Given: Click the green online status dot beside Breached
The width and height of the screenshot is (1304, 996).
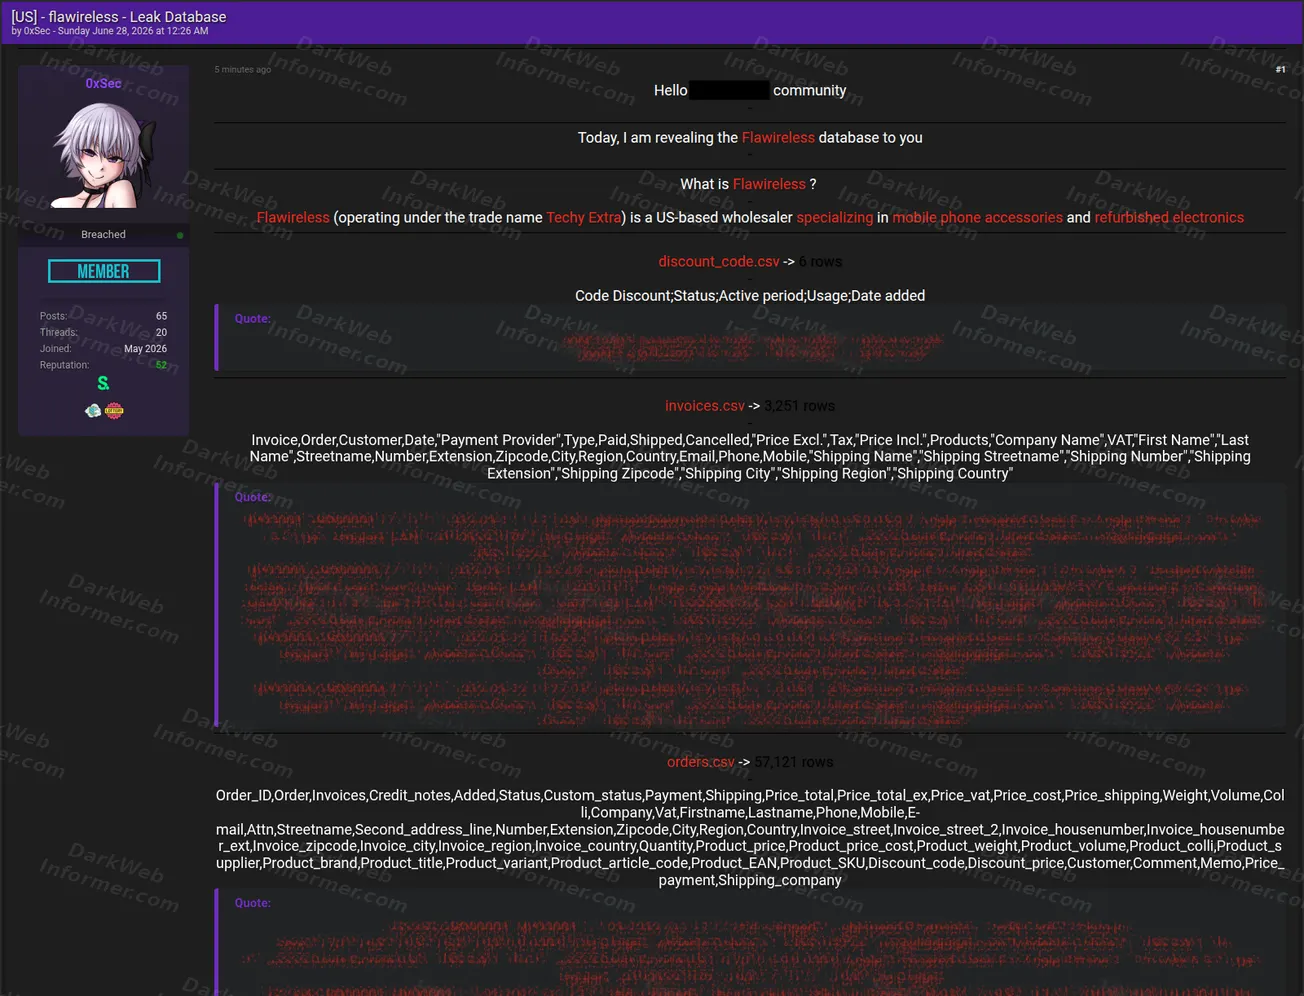Looking at the screenshot, I should click(180, 235).
